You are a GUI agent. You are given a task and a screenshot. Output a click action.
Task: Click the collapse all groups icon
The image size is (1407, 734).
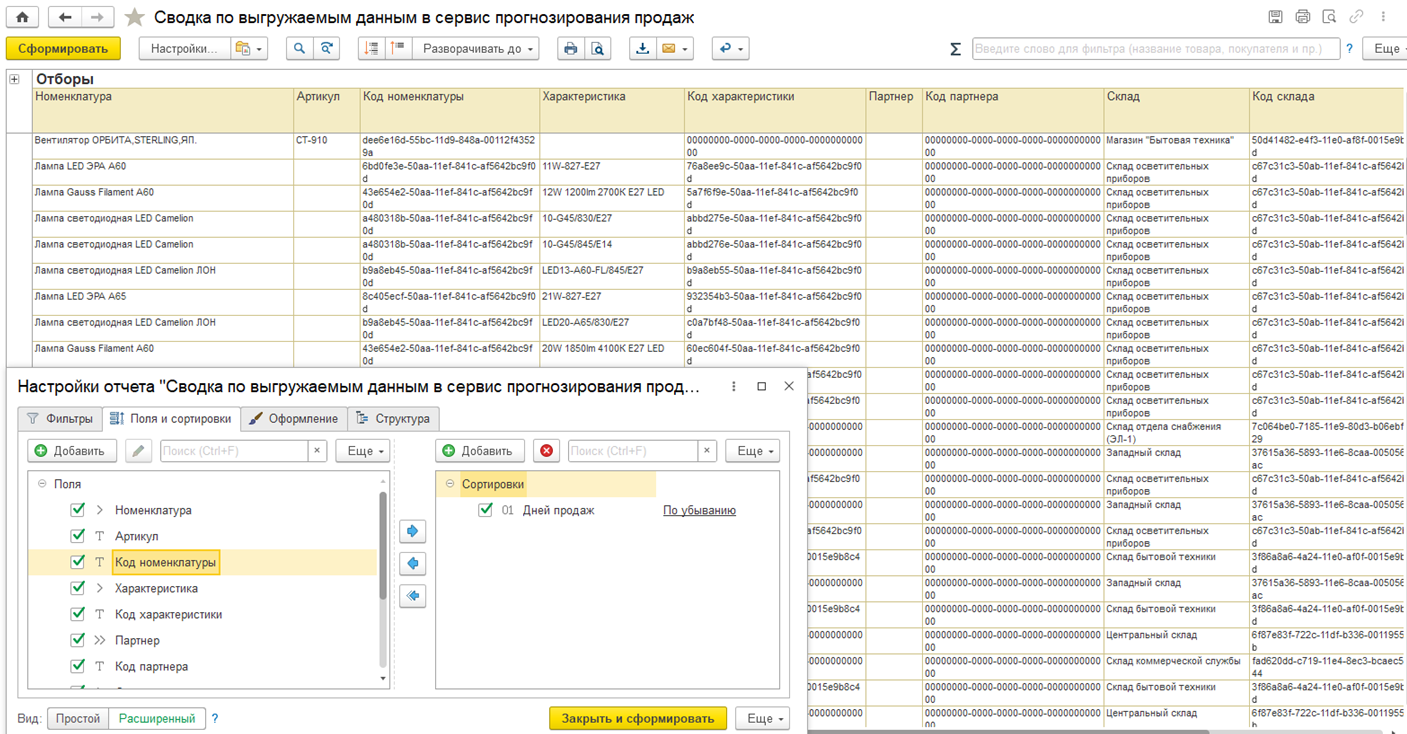click(x=397, y=48)
